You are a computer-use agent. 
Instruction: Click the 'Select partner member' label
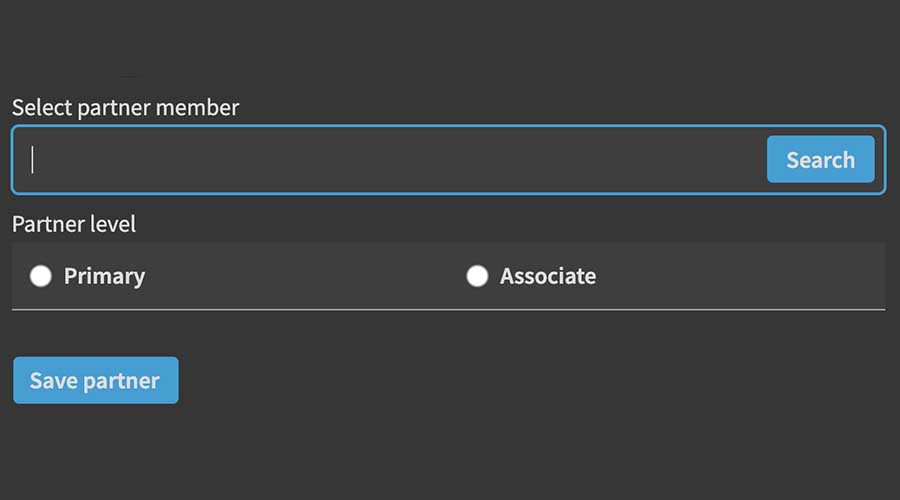[125, 107]
